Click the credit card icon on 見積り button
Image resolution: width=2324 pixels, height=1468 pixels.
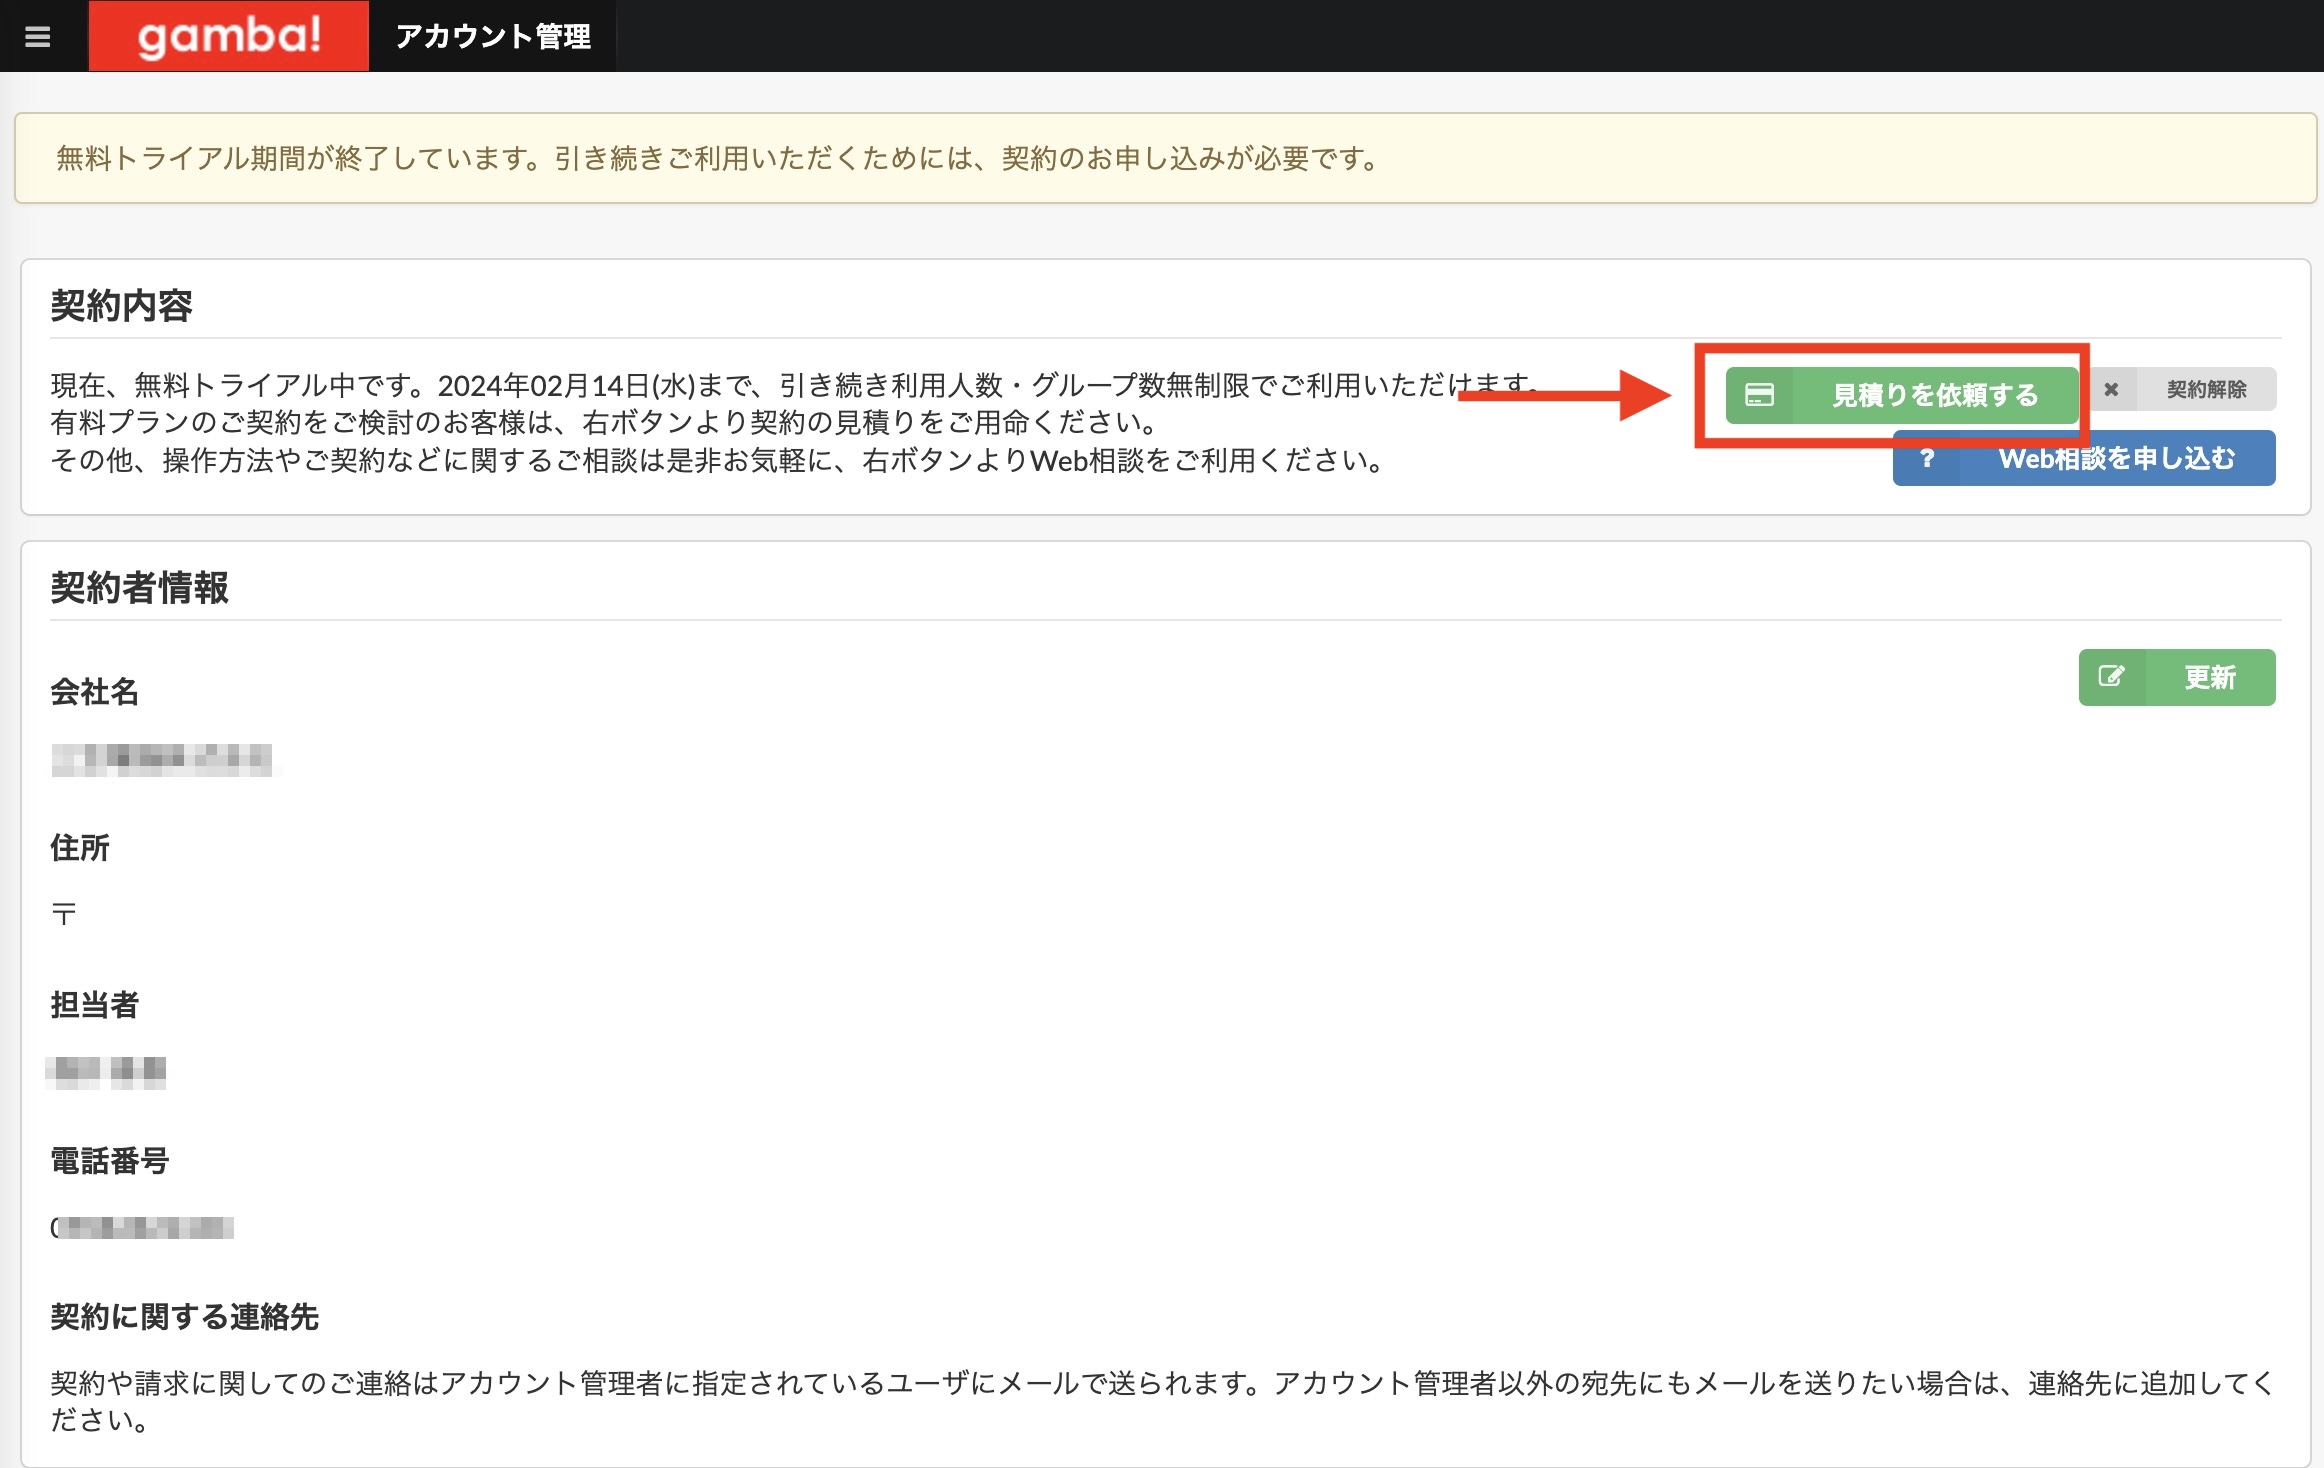(x=1759, y=395)
